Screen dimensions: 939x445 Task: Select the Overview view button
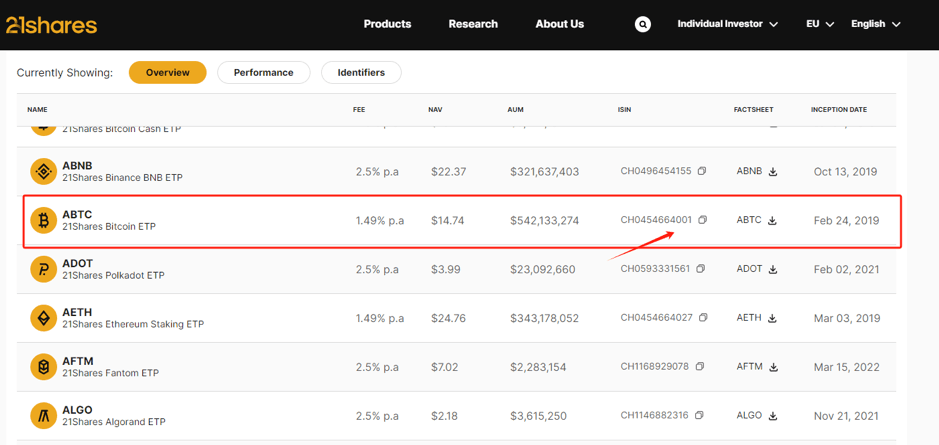pyautogui.click(x=167, y=72)
